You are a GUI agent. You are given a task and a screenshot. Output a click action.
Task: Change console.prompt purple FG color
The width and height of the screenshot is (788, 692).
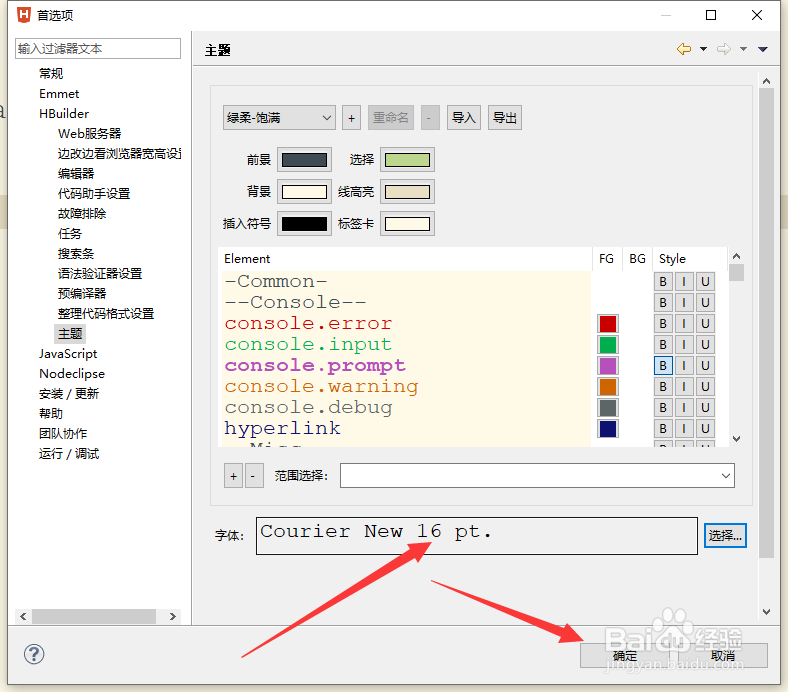608,366
